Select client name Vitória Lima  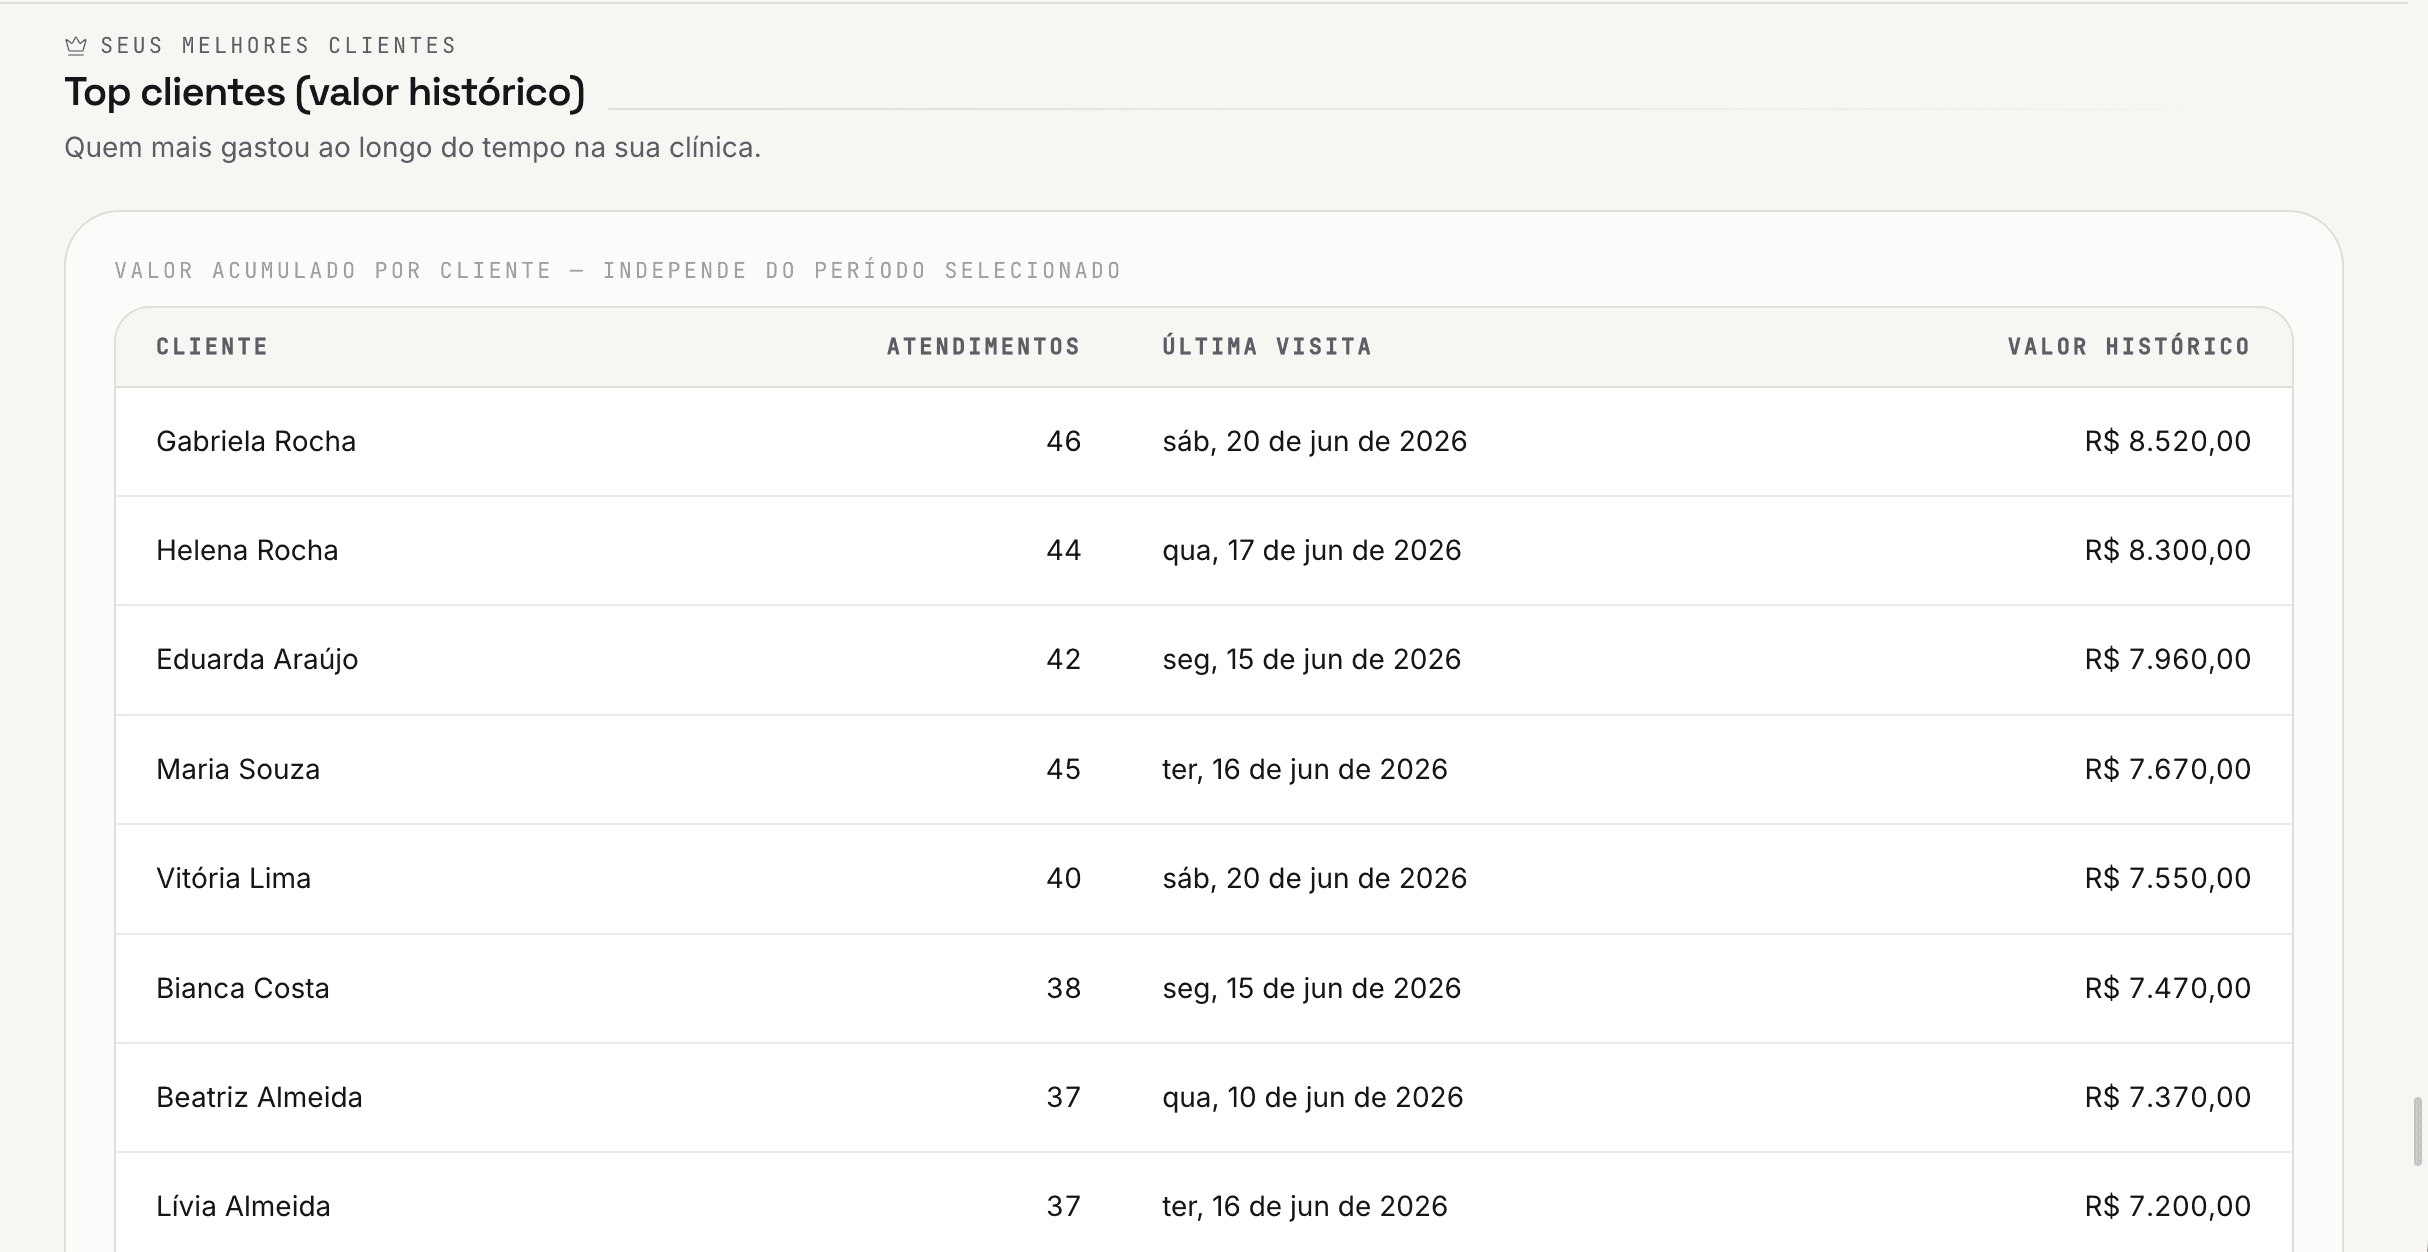point(233,878)
